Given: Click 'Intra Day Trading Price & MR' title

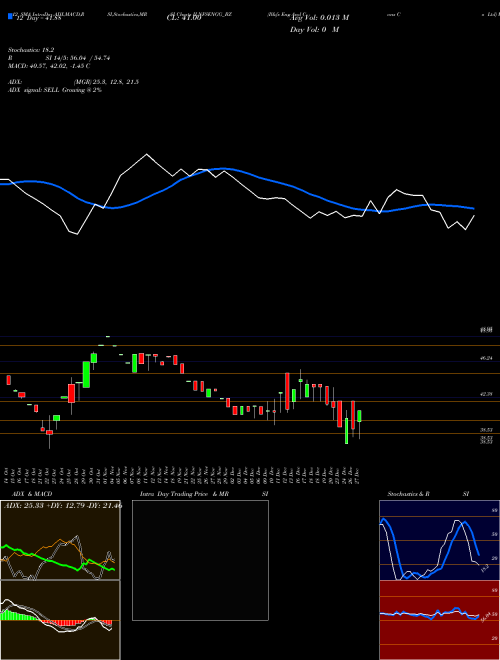Looking at the screenshot, I should (184, 494).
